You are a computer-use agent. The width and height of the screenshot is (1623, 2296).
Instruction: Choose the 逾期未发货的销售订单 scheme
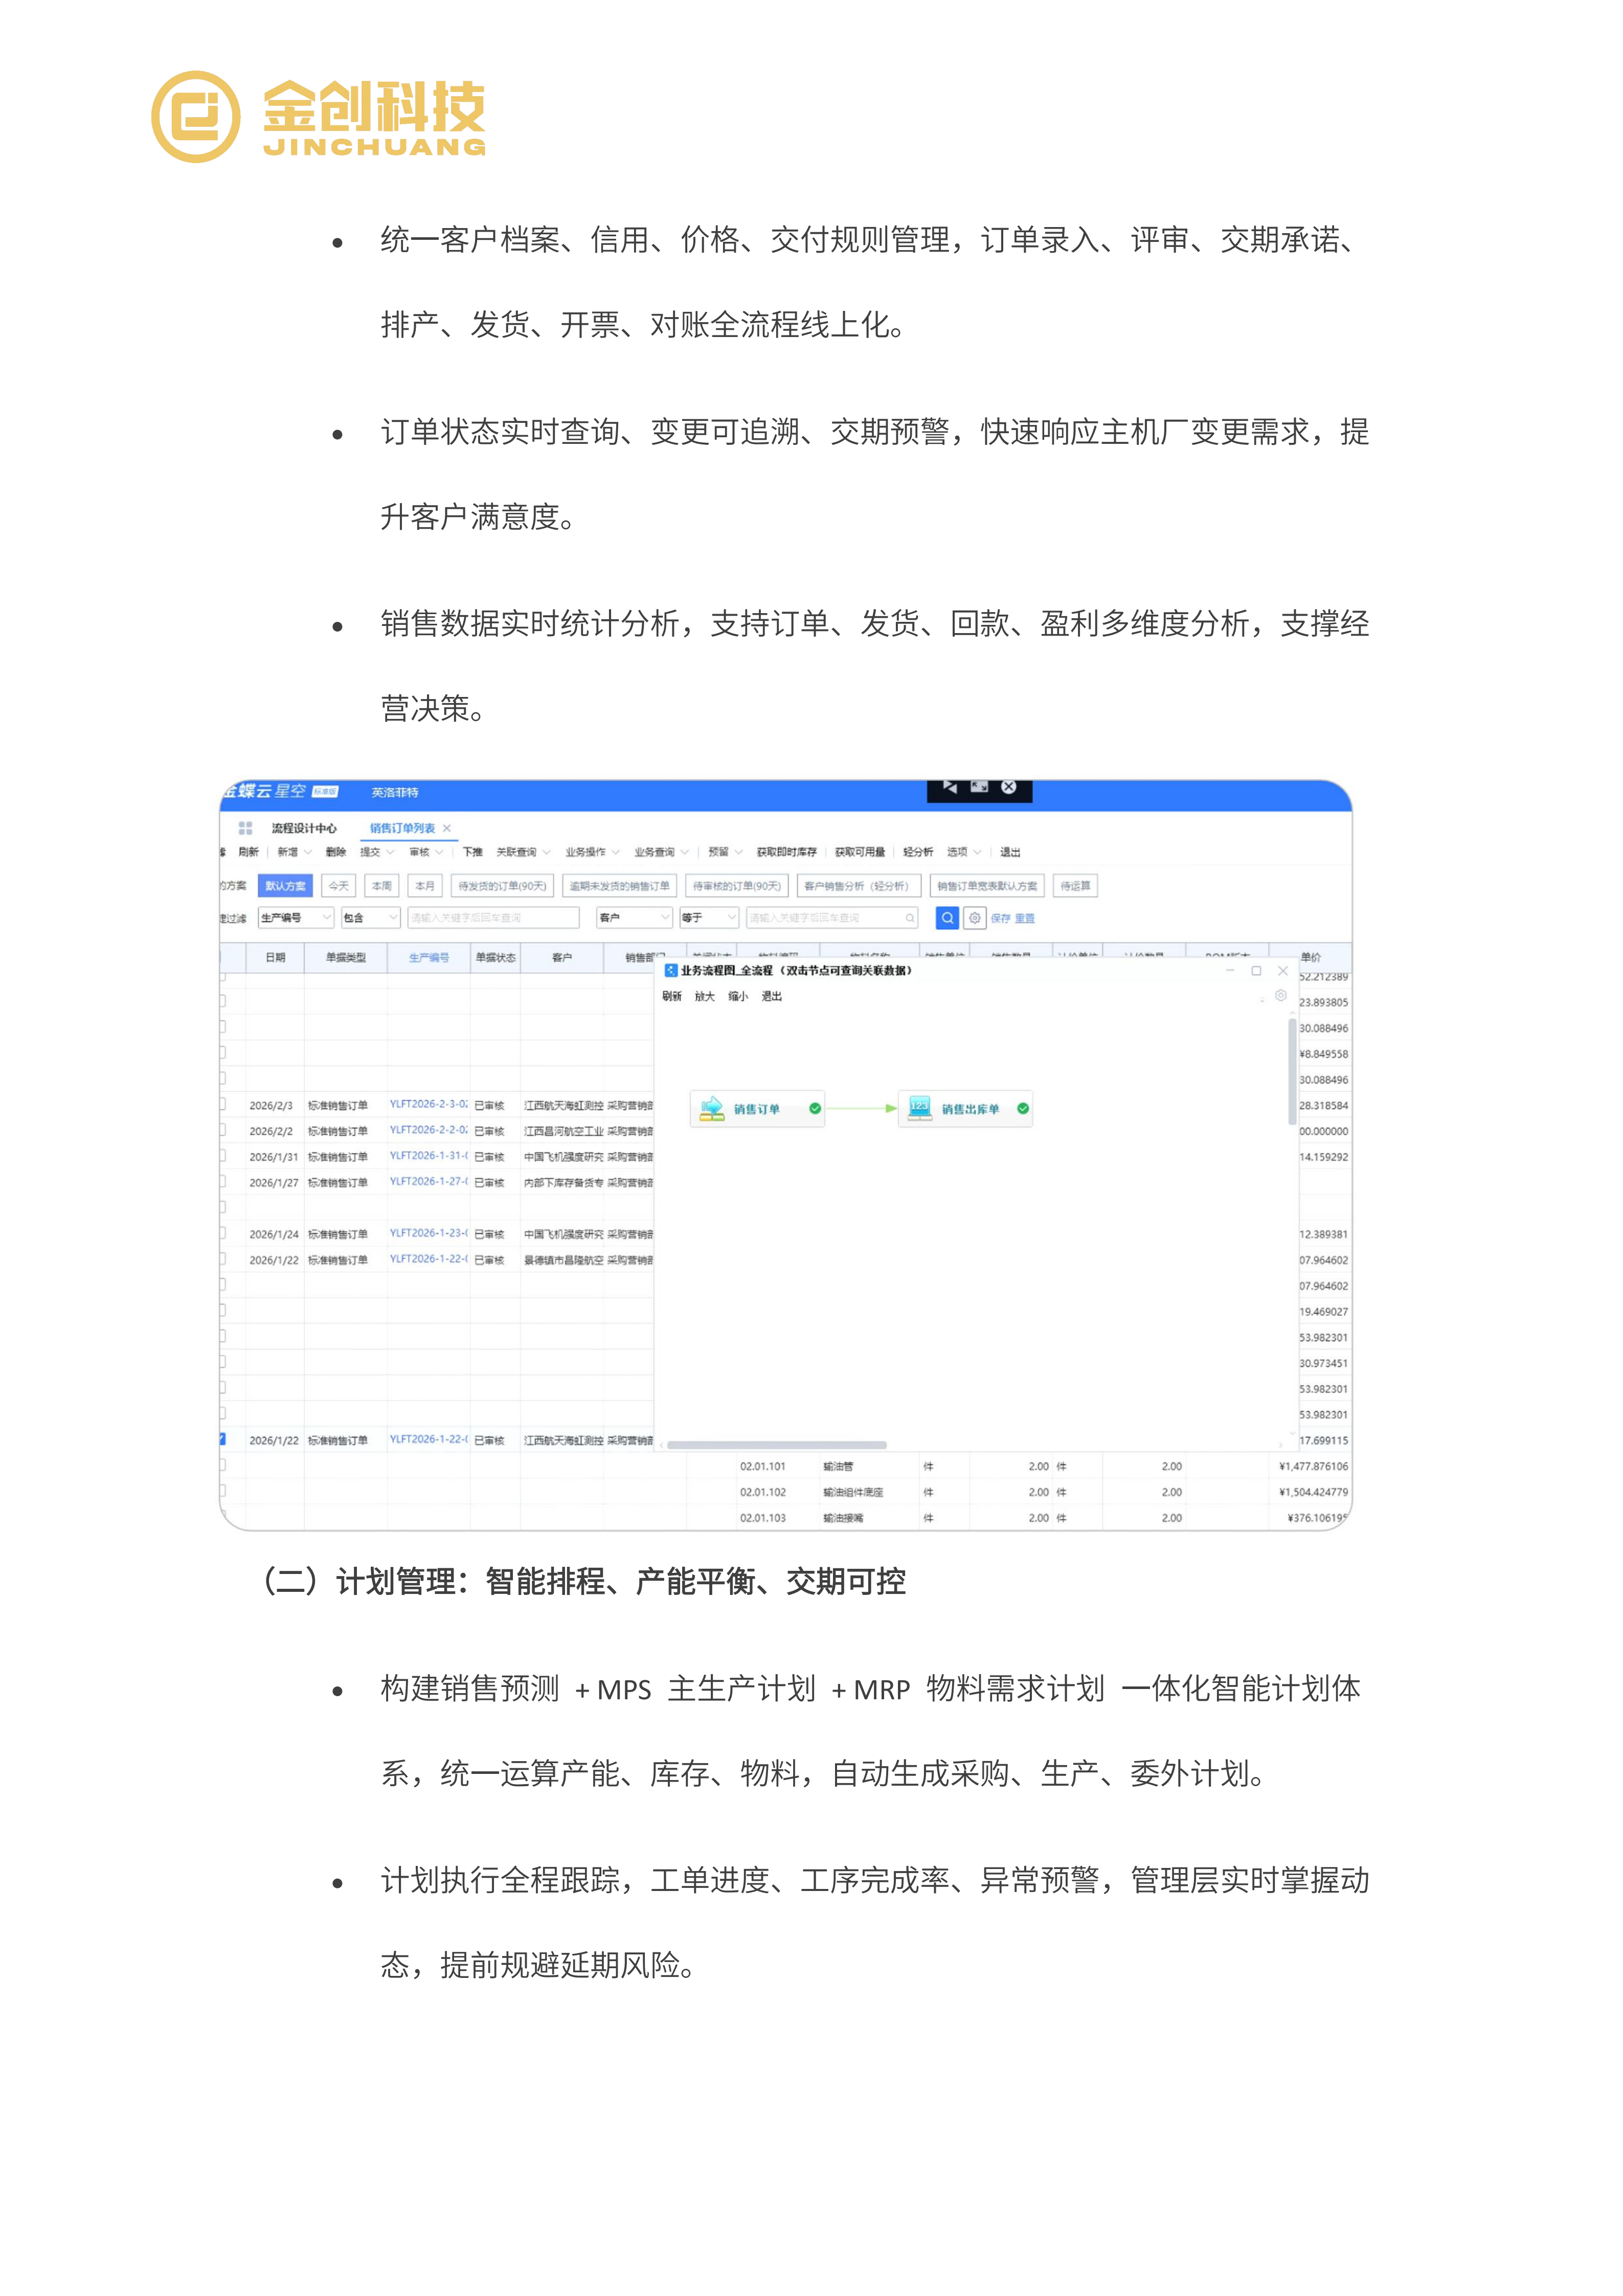[x=619, y=886]
